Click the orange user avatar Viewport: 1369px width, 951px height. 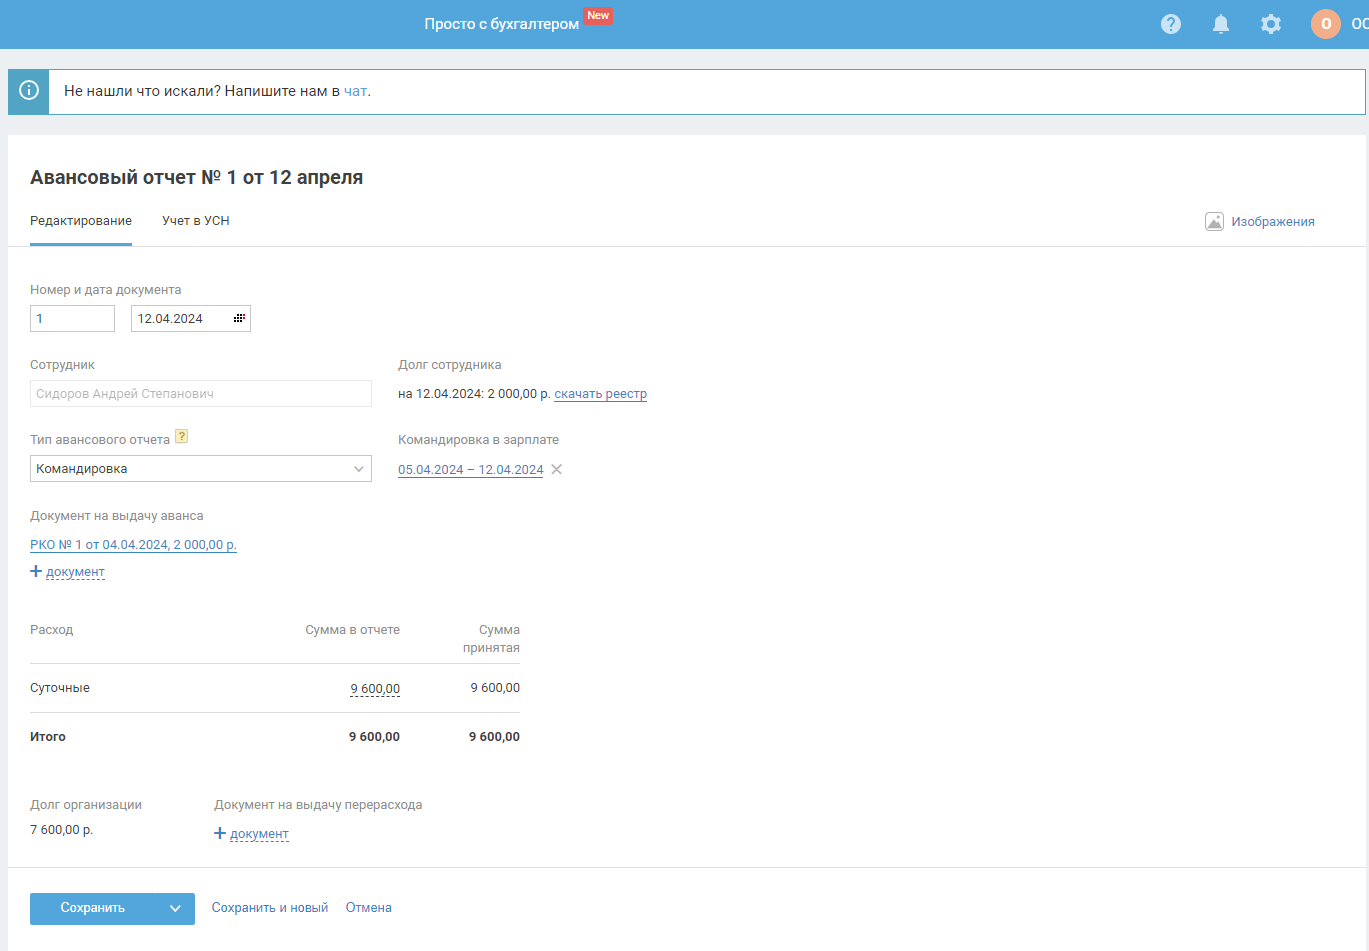click(1326, 24)
